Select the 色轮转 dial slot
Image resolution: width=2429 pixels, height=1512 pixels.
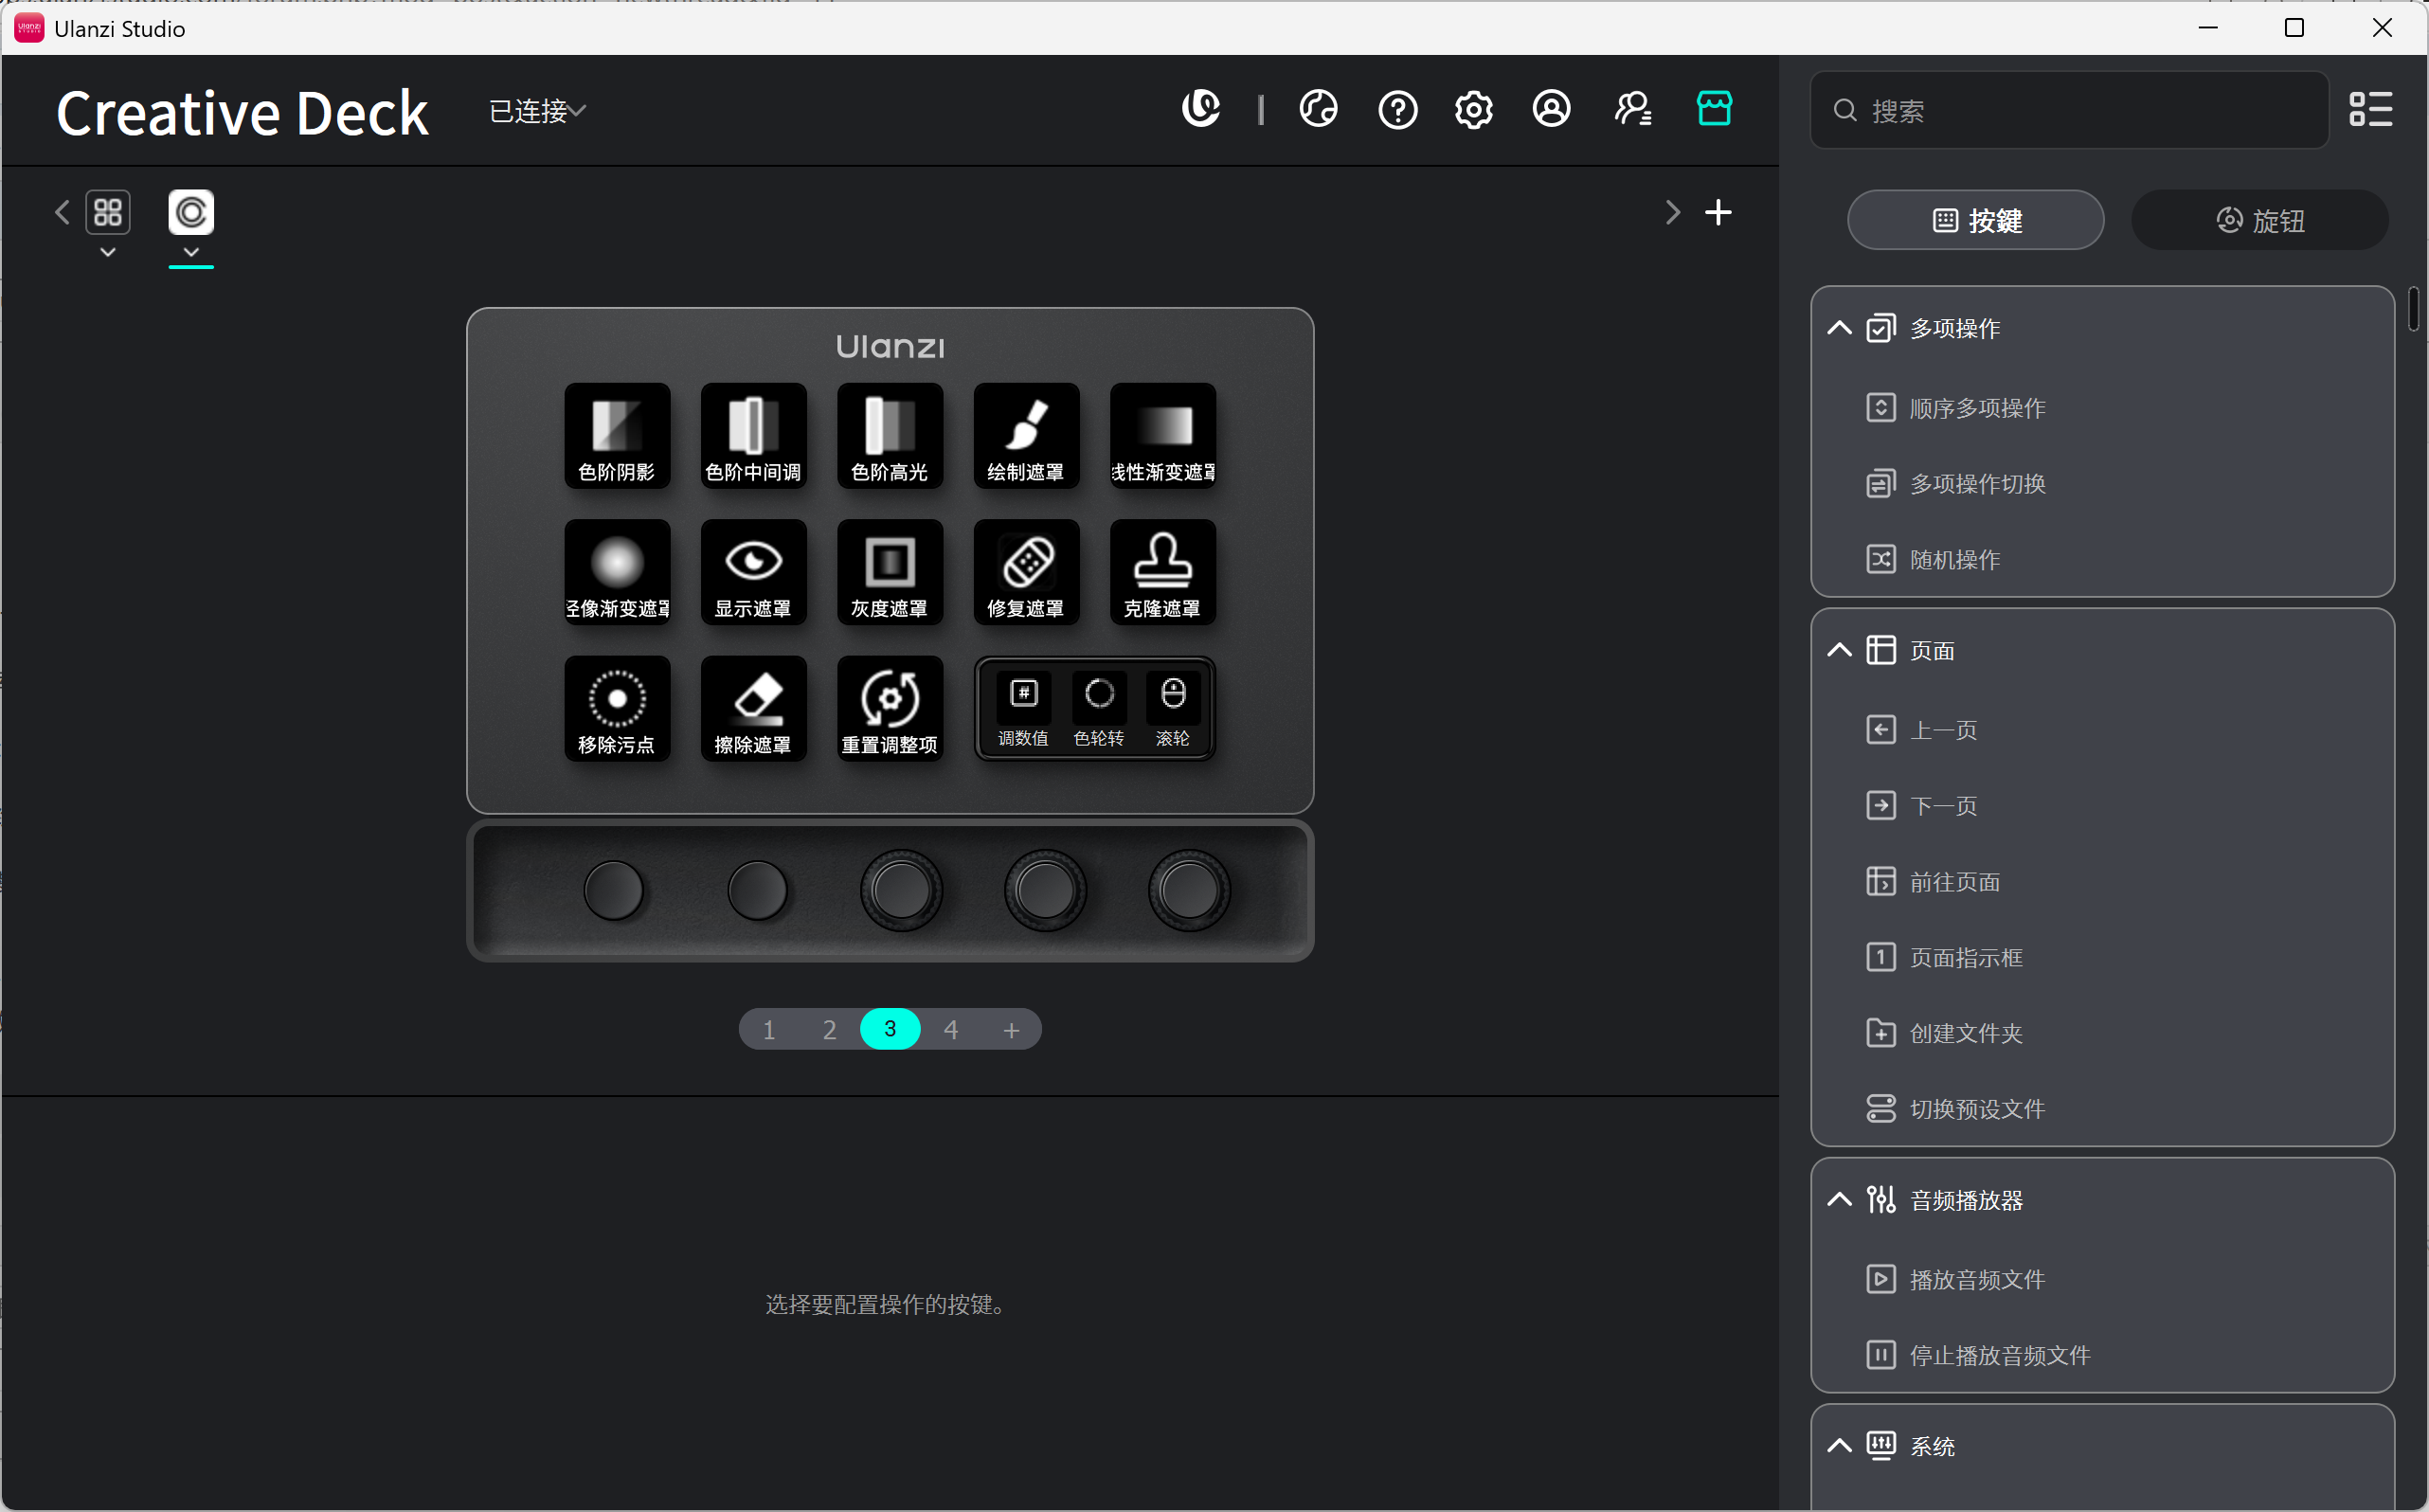(1098, 709)
